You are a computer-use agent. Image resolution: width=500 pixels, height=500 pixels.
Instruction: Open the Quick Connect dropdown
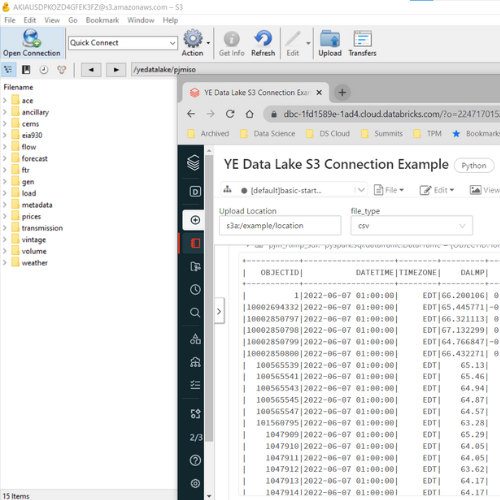tap(172, 43)
